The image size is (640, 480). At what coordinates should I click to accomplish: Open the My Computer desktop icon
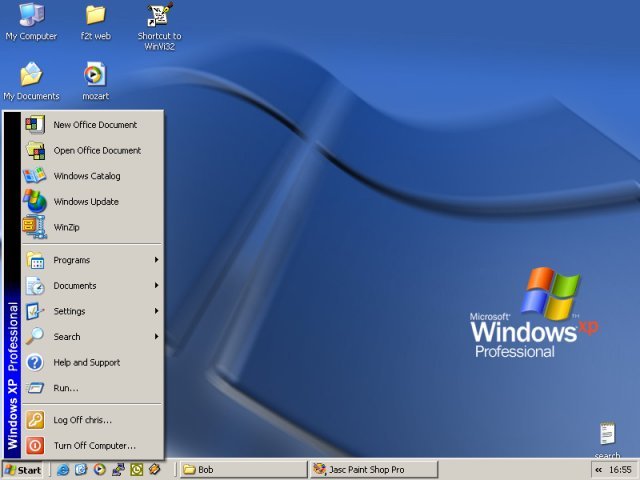(x=31, y=21)
